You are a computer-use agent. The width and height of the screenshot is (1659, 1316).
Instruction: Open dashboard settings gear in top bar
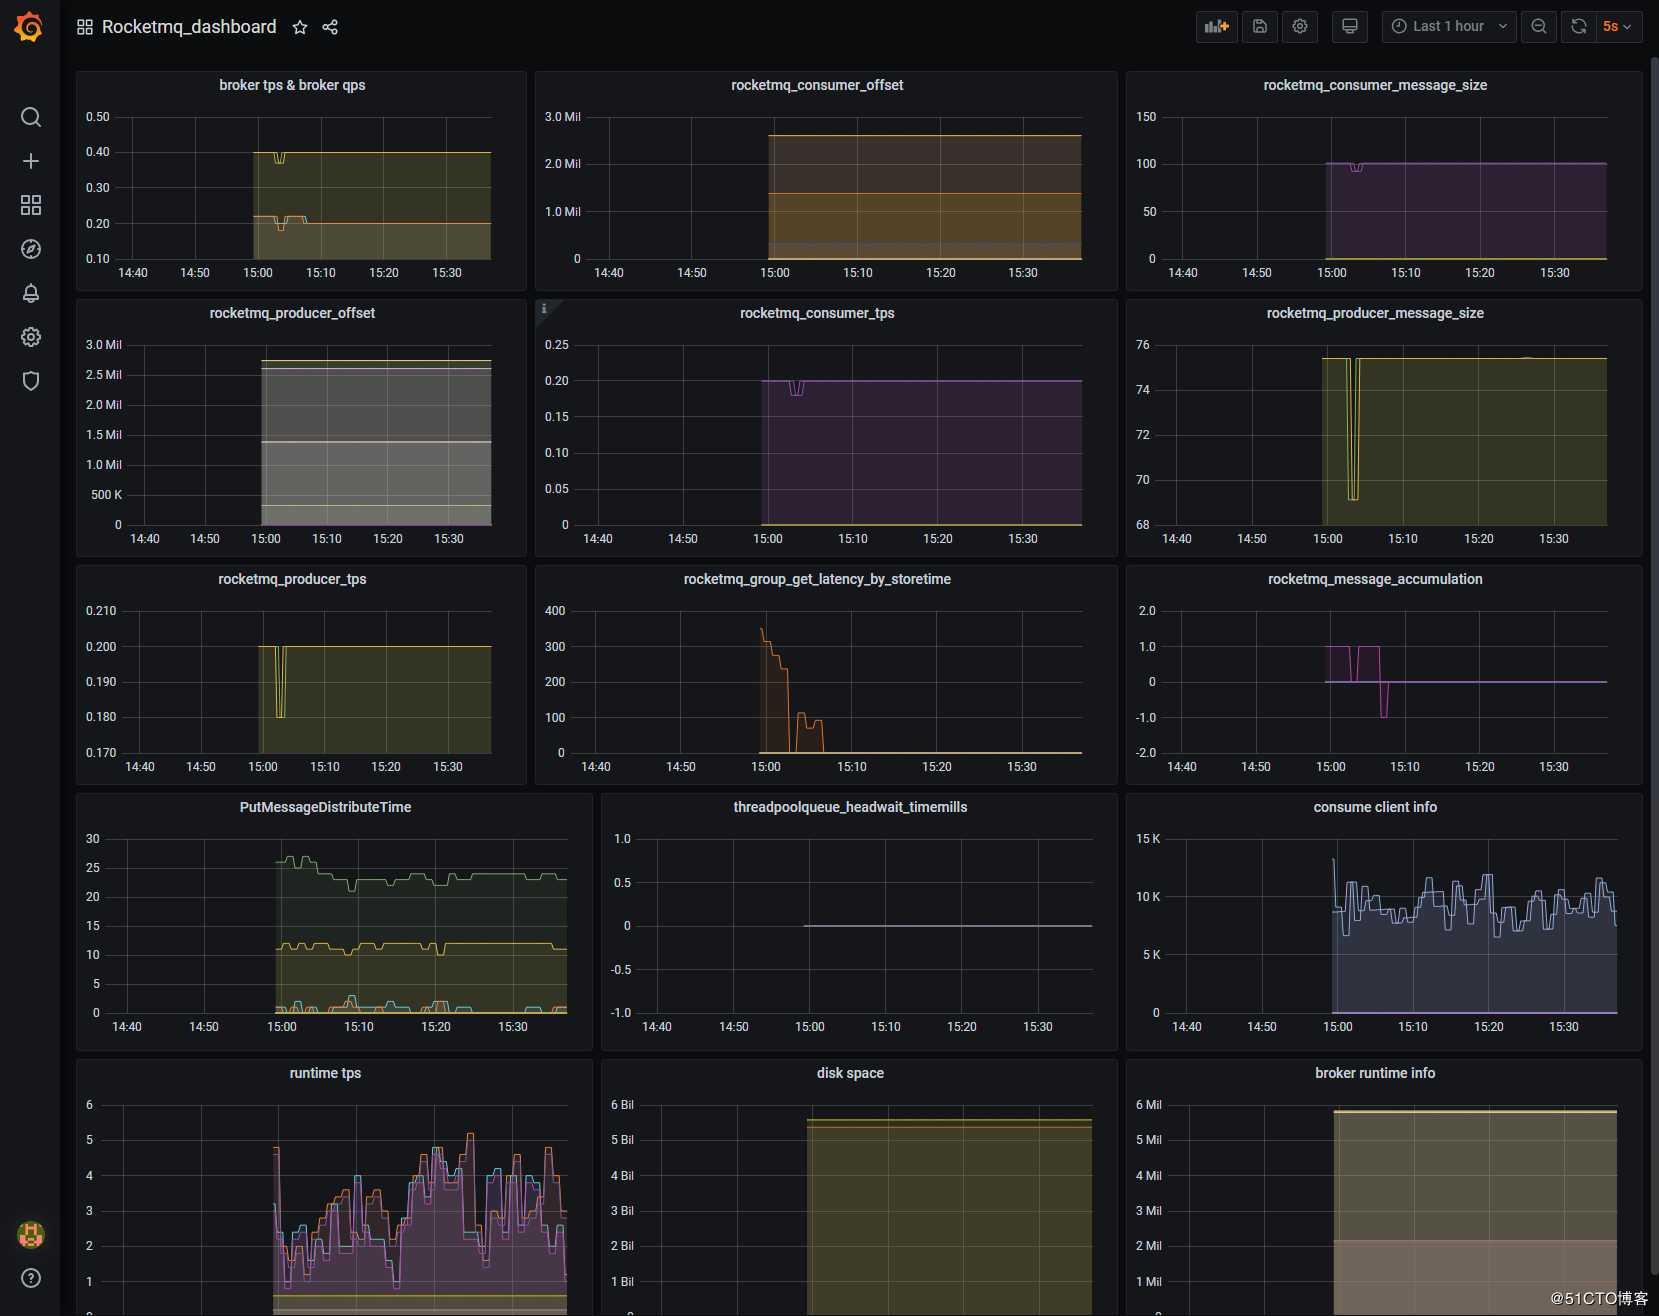(1300, 27)
